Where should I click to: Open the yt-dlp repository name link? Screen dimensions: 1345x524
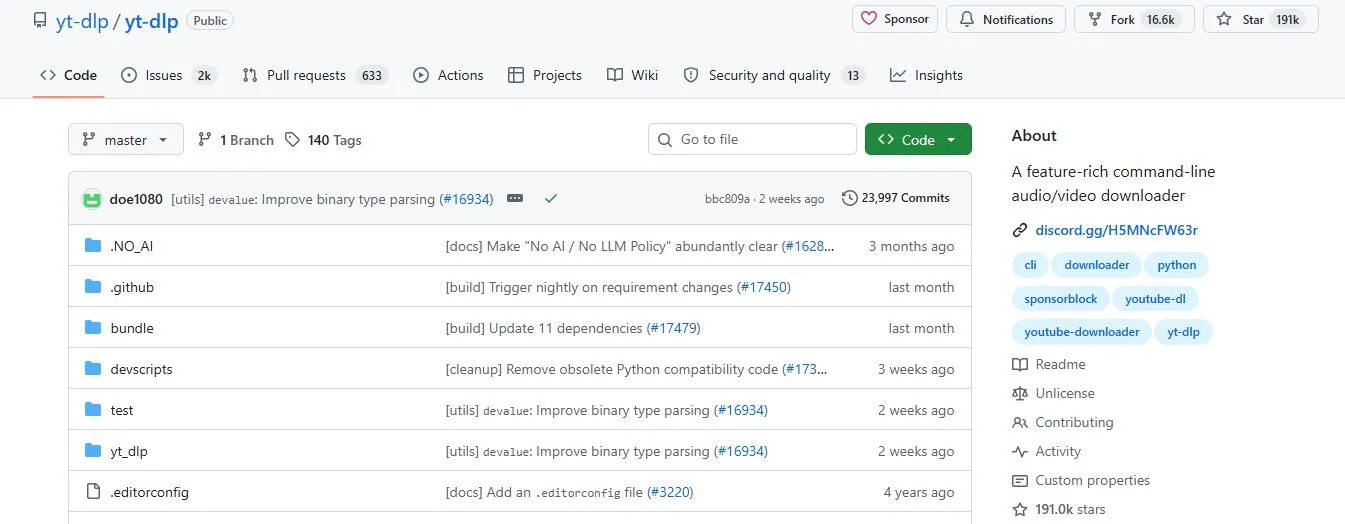[x=151, y=21]
